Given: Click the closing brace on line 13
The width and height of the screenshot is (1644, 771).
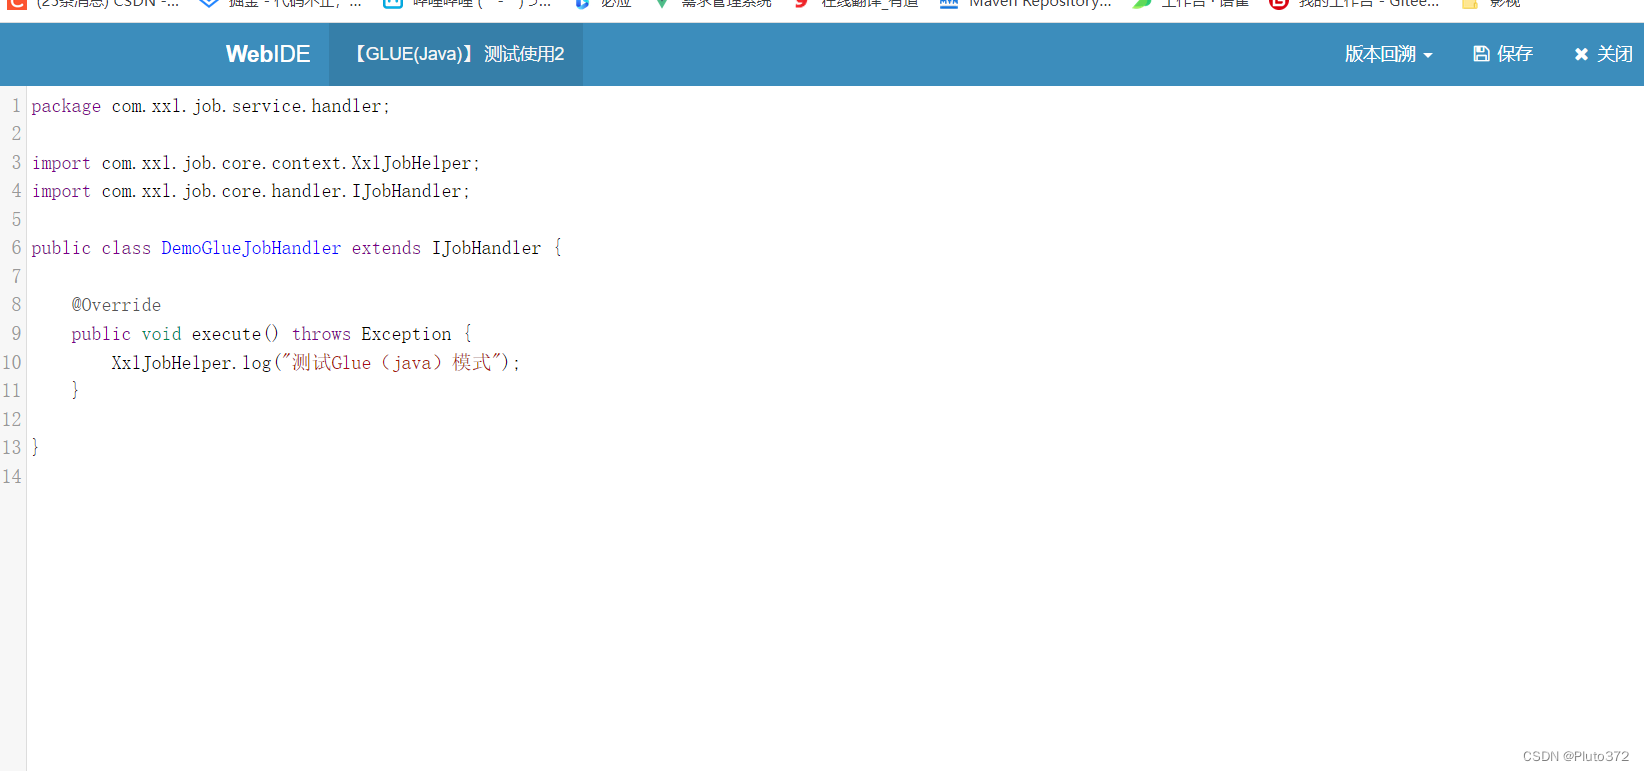Looking at the screenshot, I should 35,447.
